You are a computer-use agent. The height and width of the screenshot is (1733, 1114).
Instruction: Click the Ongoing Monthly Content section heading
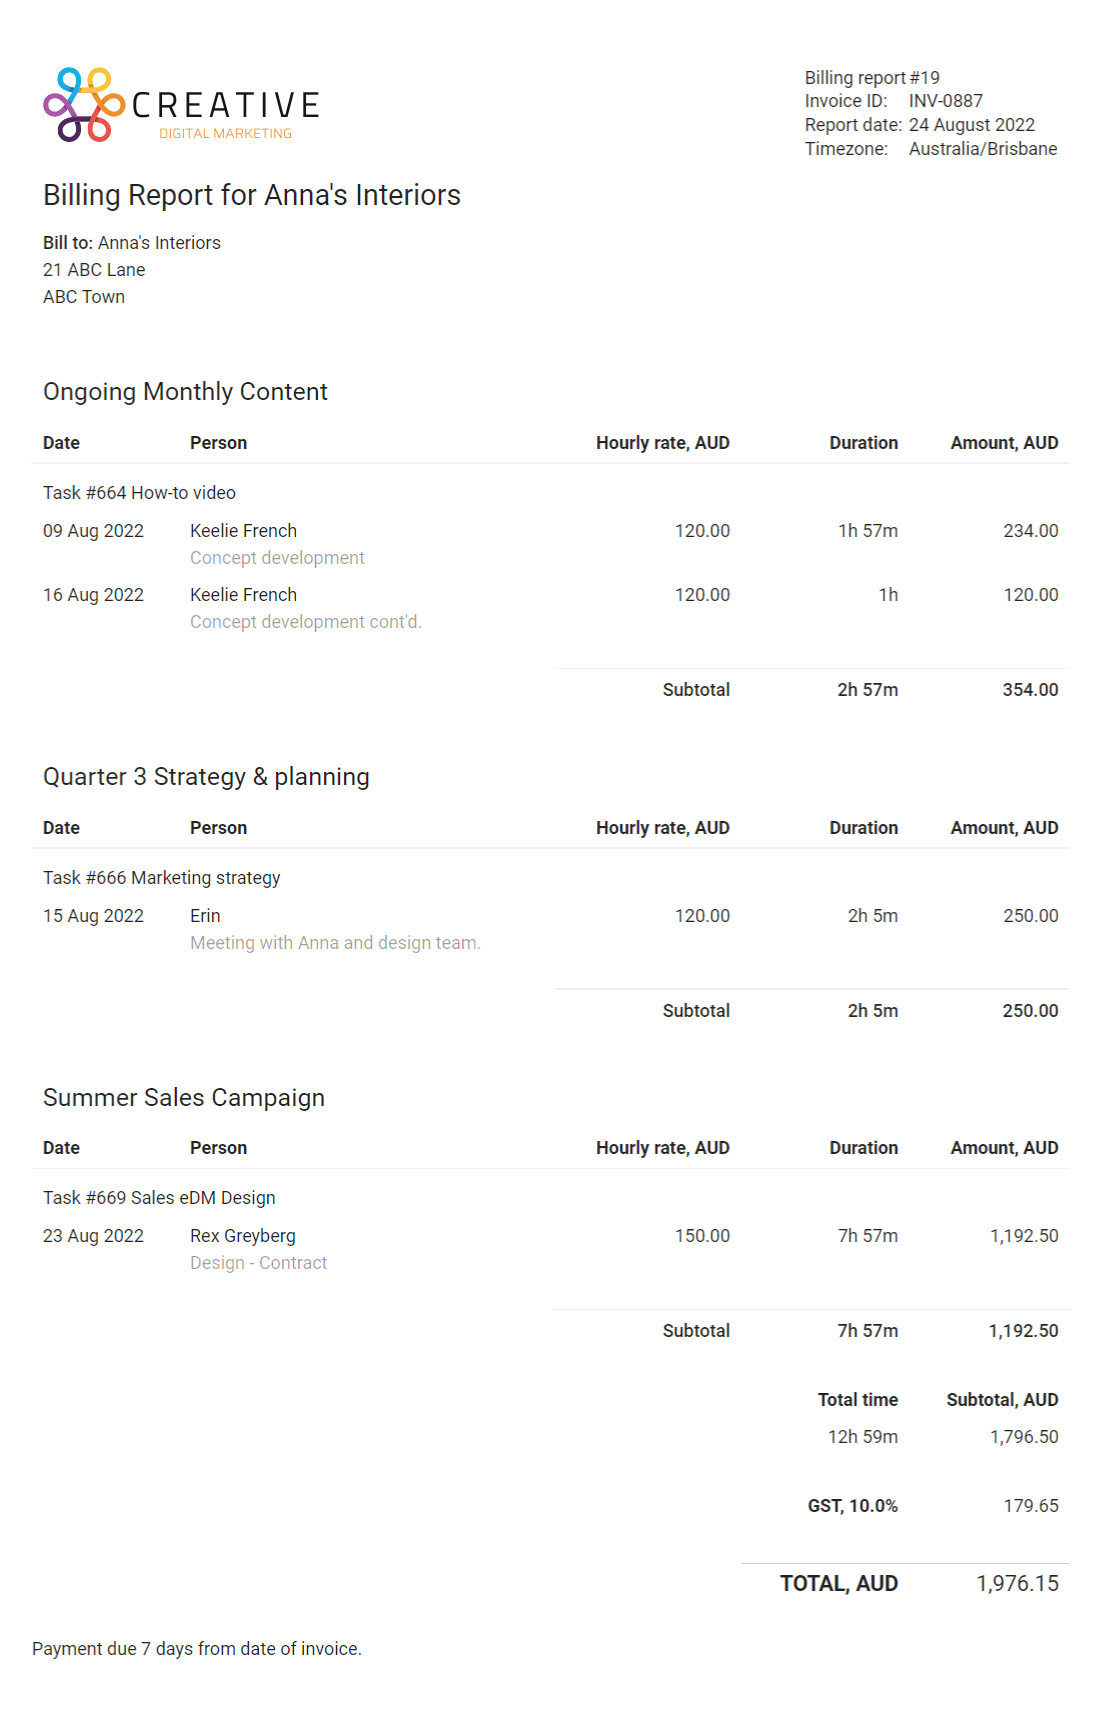[x=185, y=392]
